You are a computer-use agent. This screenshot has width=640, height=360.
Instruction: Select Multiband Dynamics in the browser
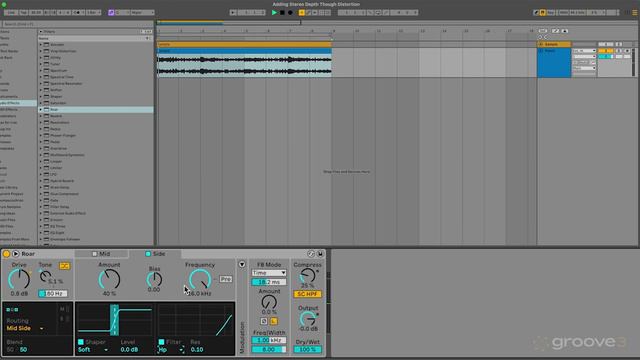67,155
